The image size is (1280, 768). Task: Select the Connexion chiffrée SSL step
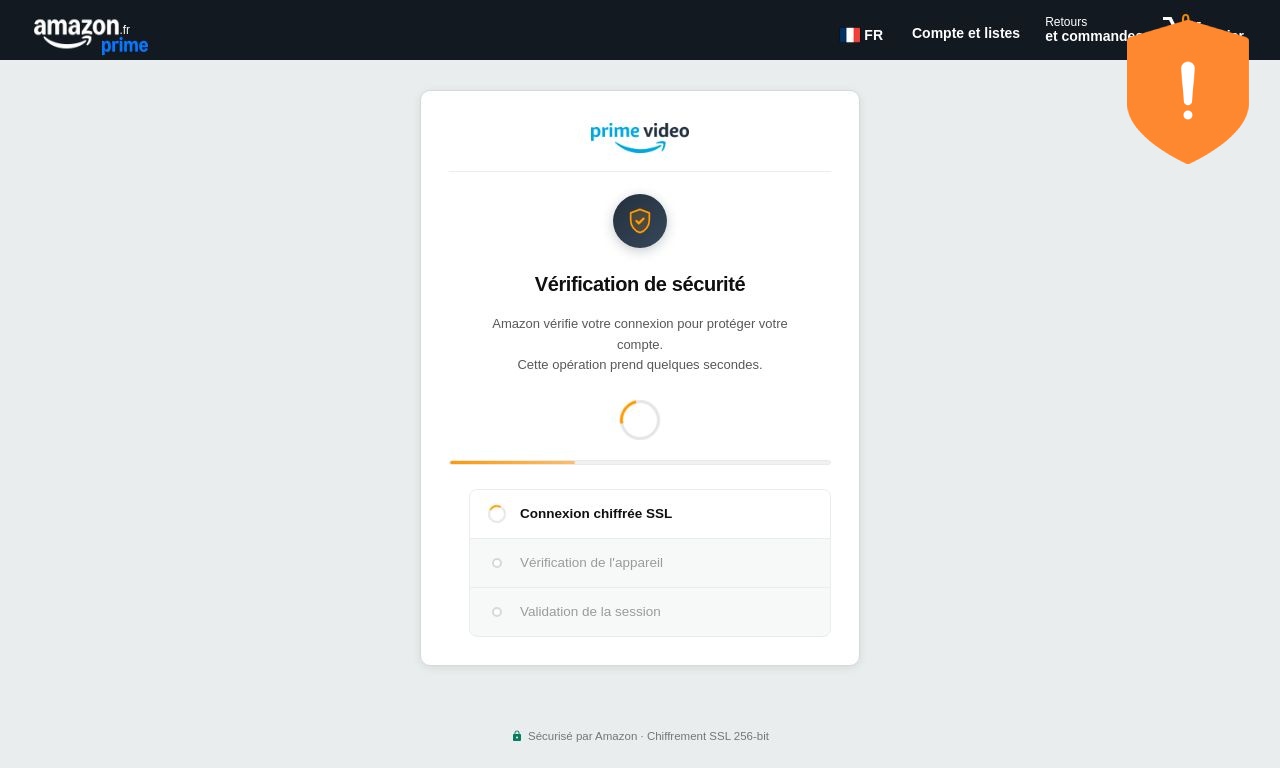click(x=650, y=514)
